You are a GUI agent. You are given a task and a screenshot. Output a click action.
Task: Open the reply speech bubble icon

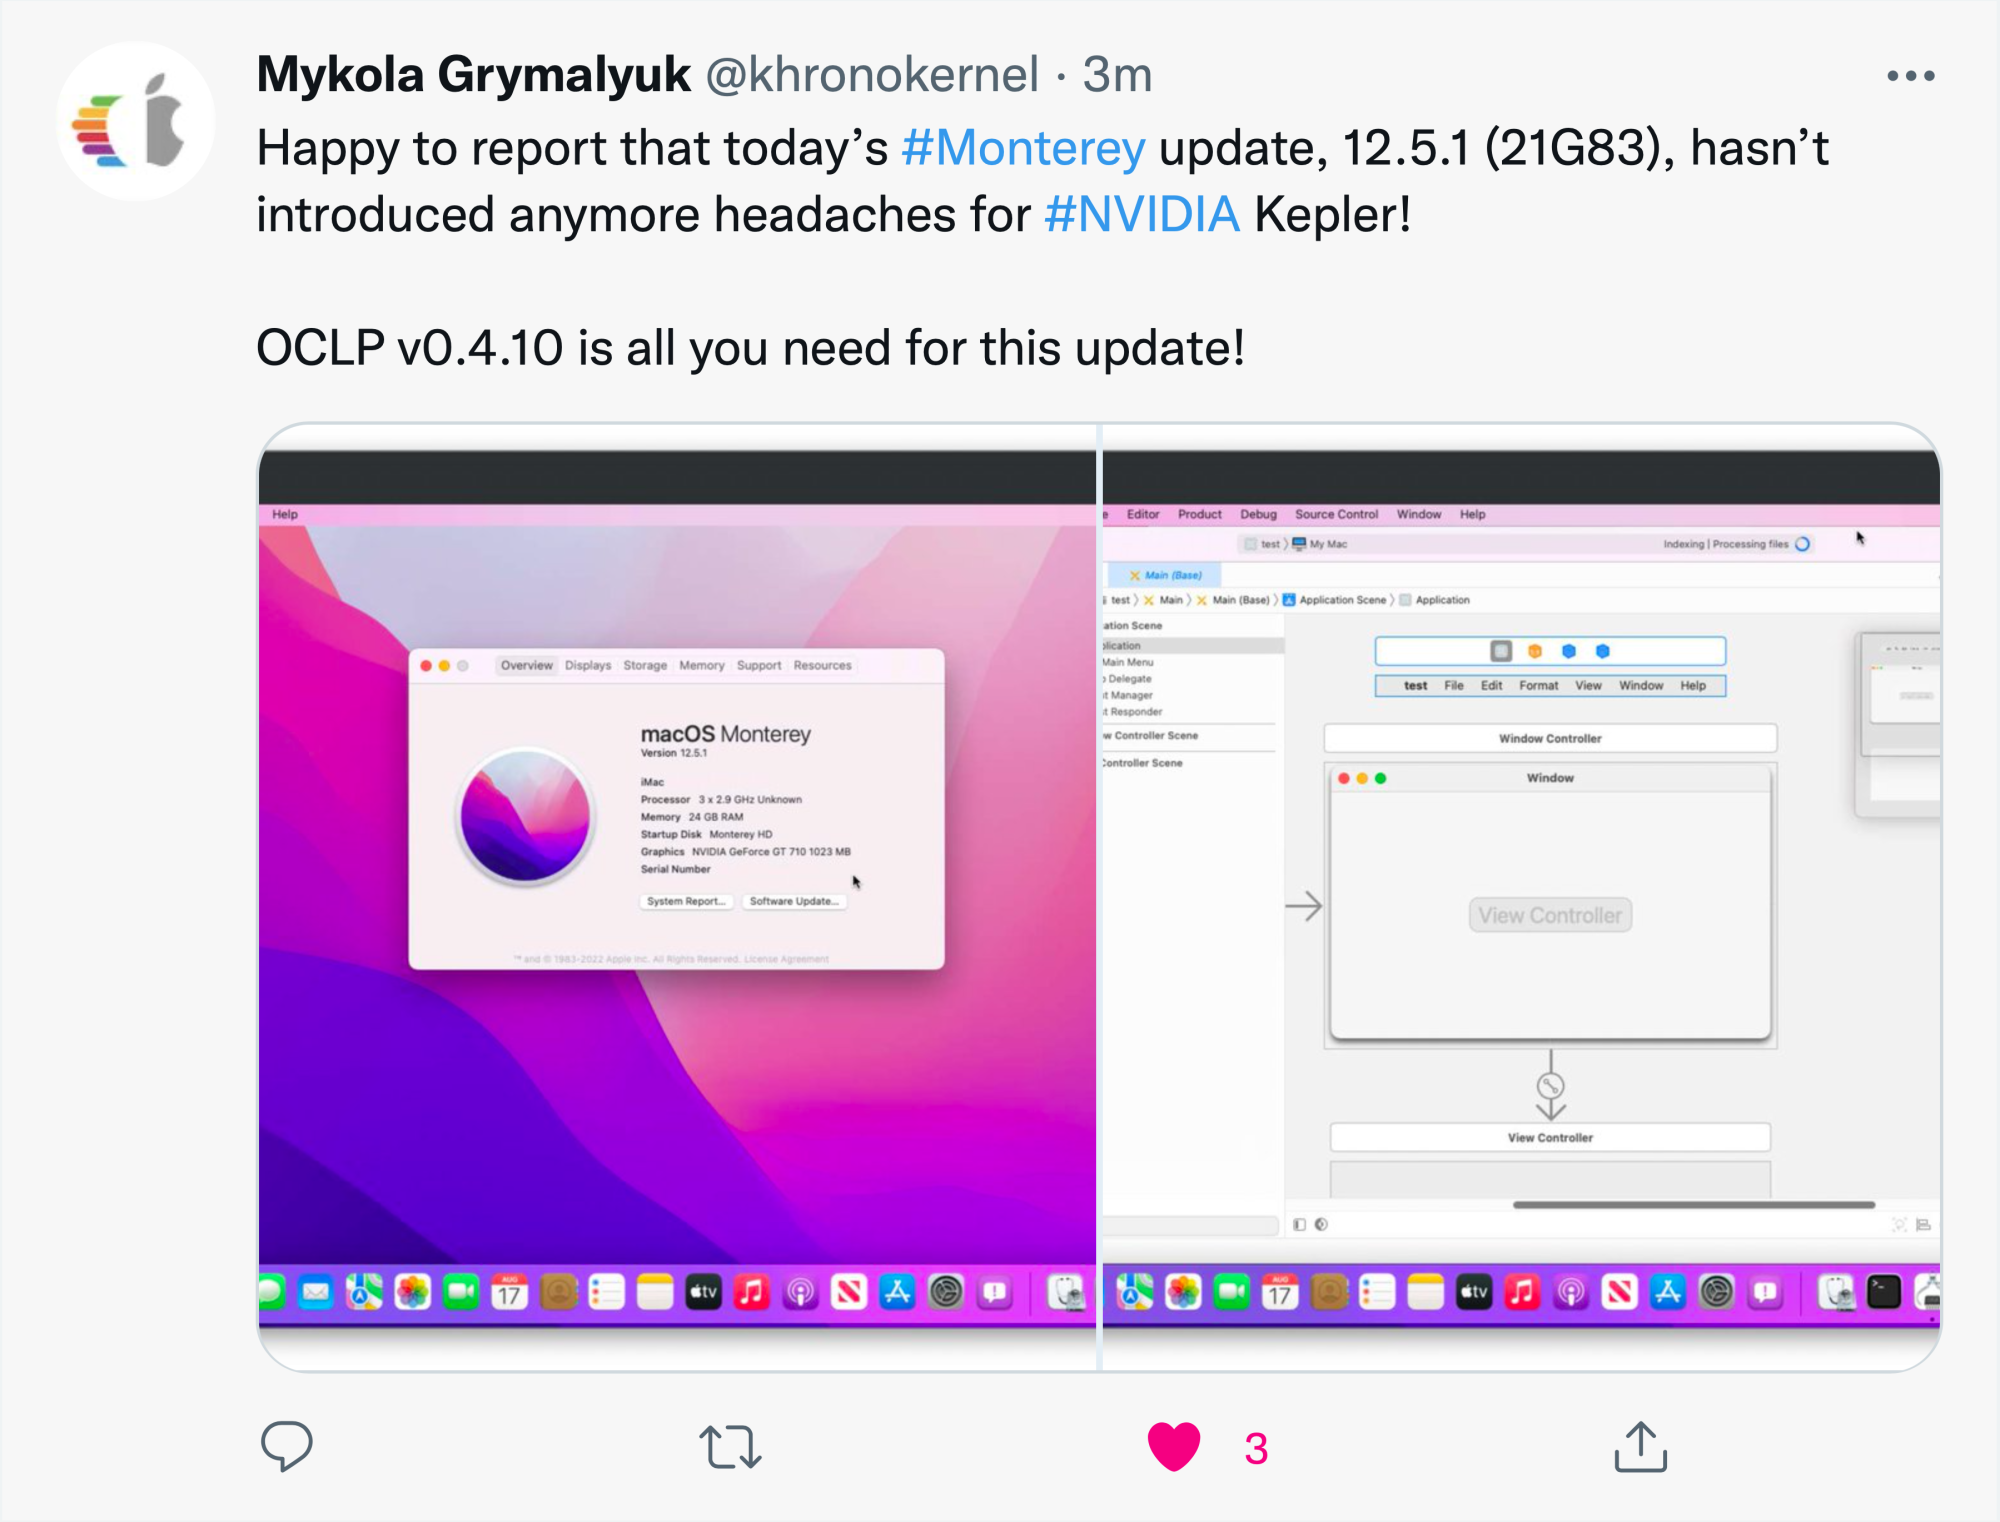pyautogui.click(x=286, y=1446)
